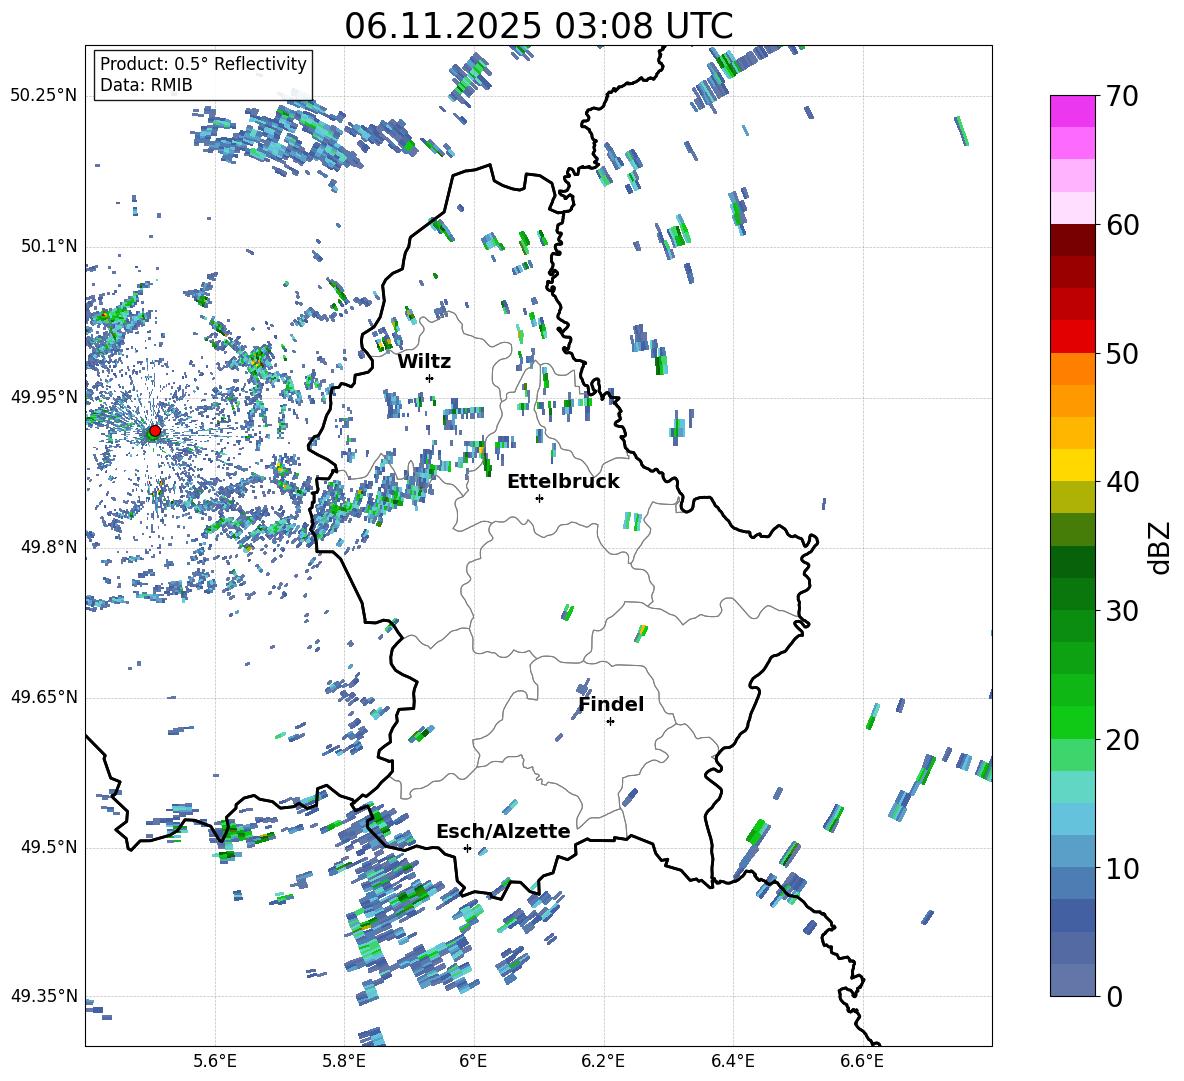Click the Esch/Alzette city label
The height and width of the screenshot is (1081, 1184).
(x=503, y=831)
